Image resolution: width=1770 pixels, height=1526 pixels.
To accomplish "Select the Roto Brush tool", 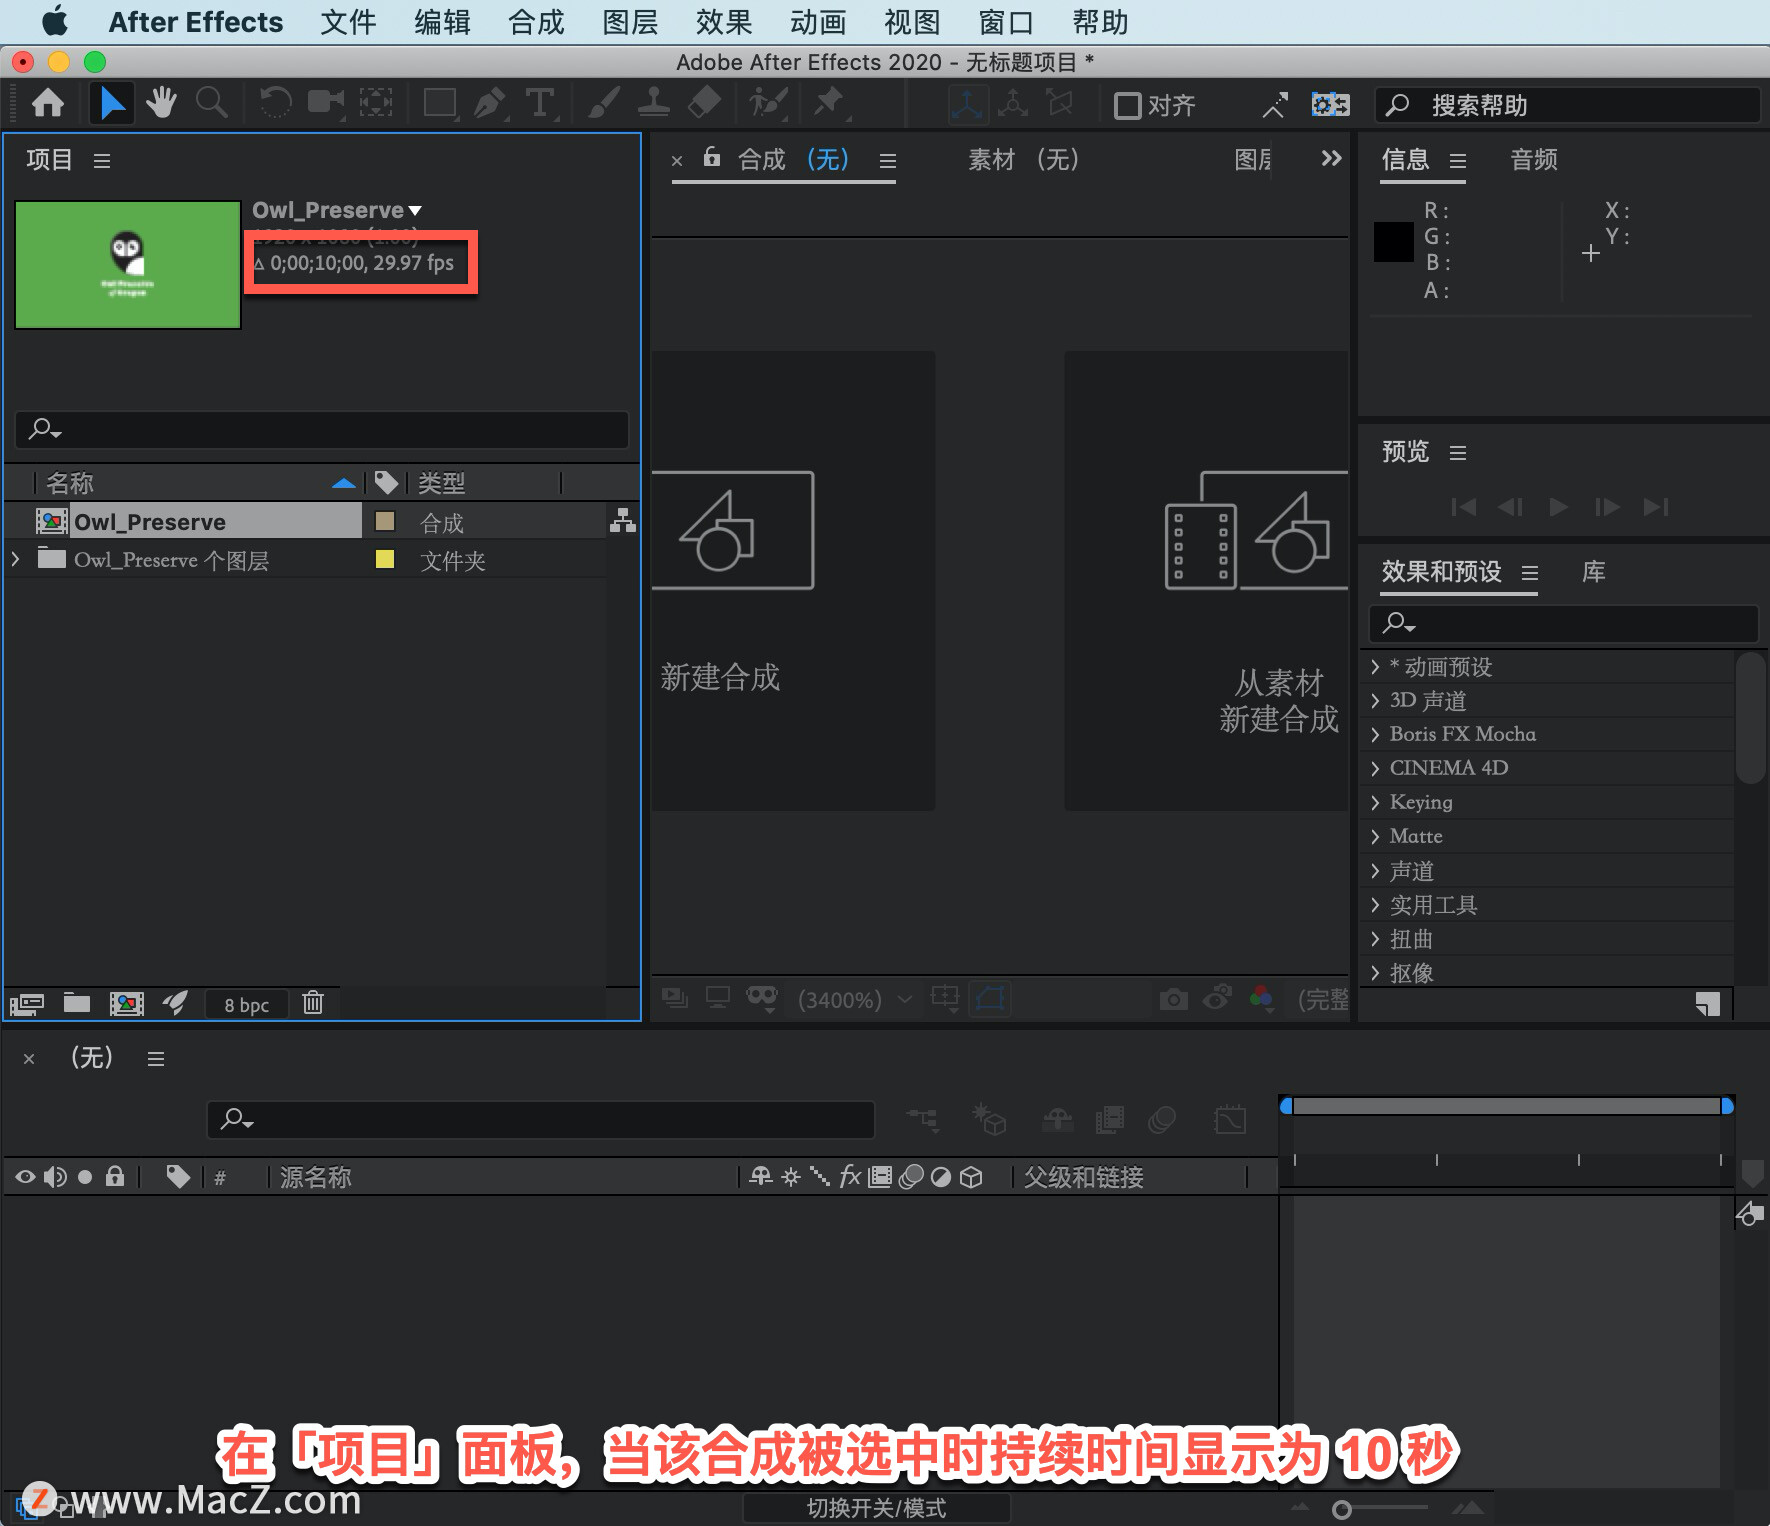I will (x=769, y=103).
